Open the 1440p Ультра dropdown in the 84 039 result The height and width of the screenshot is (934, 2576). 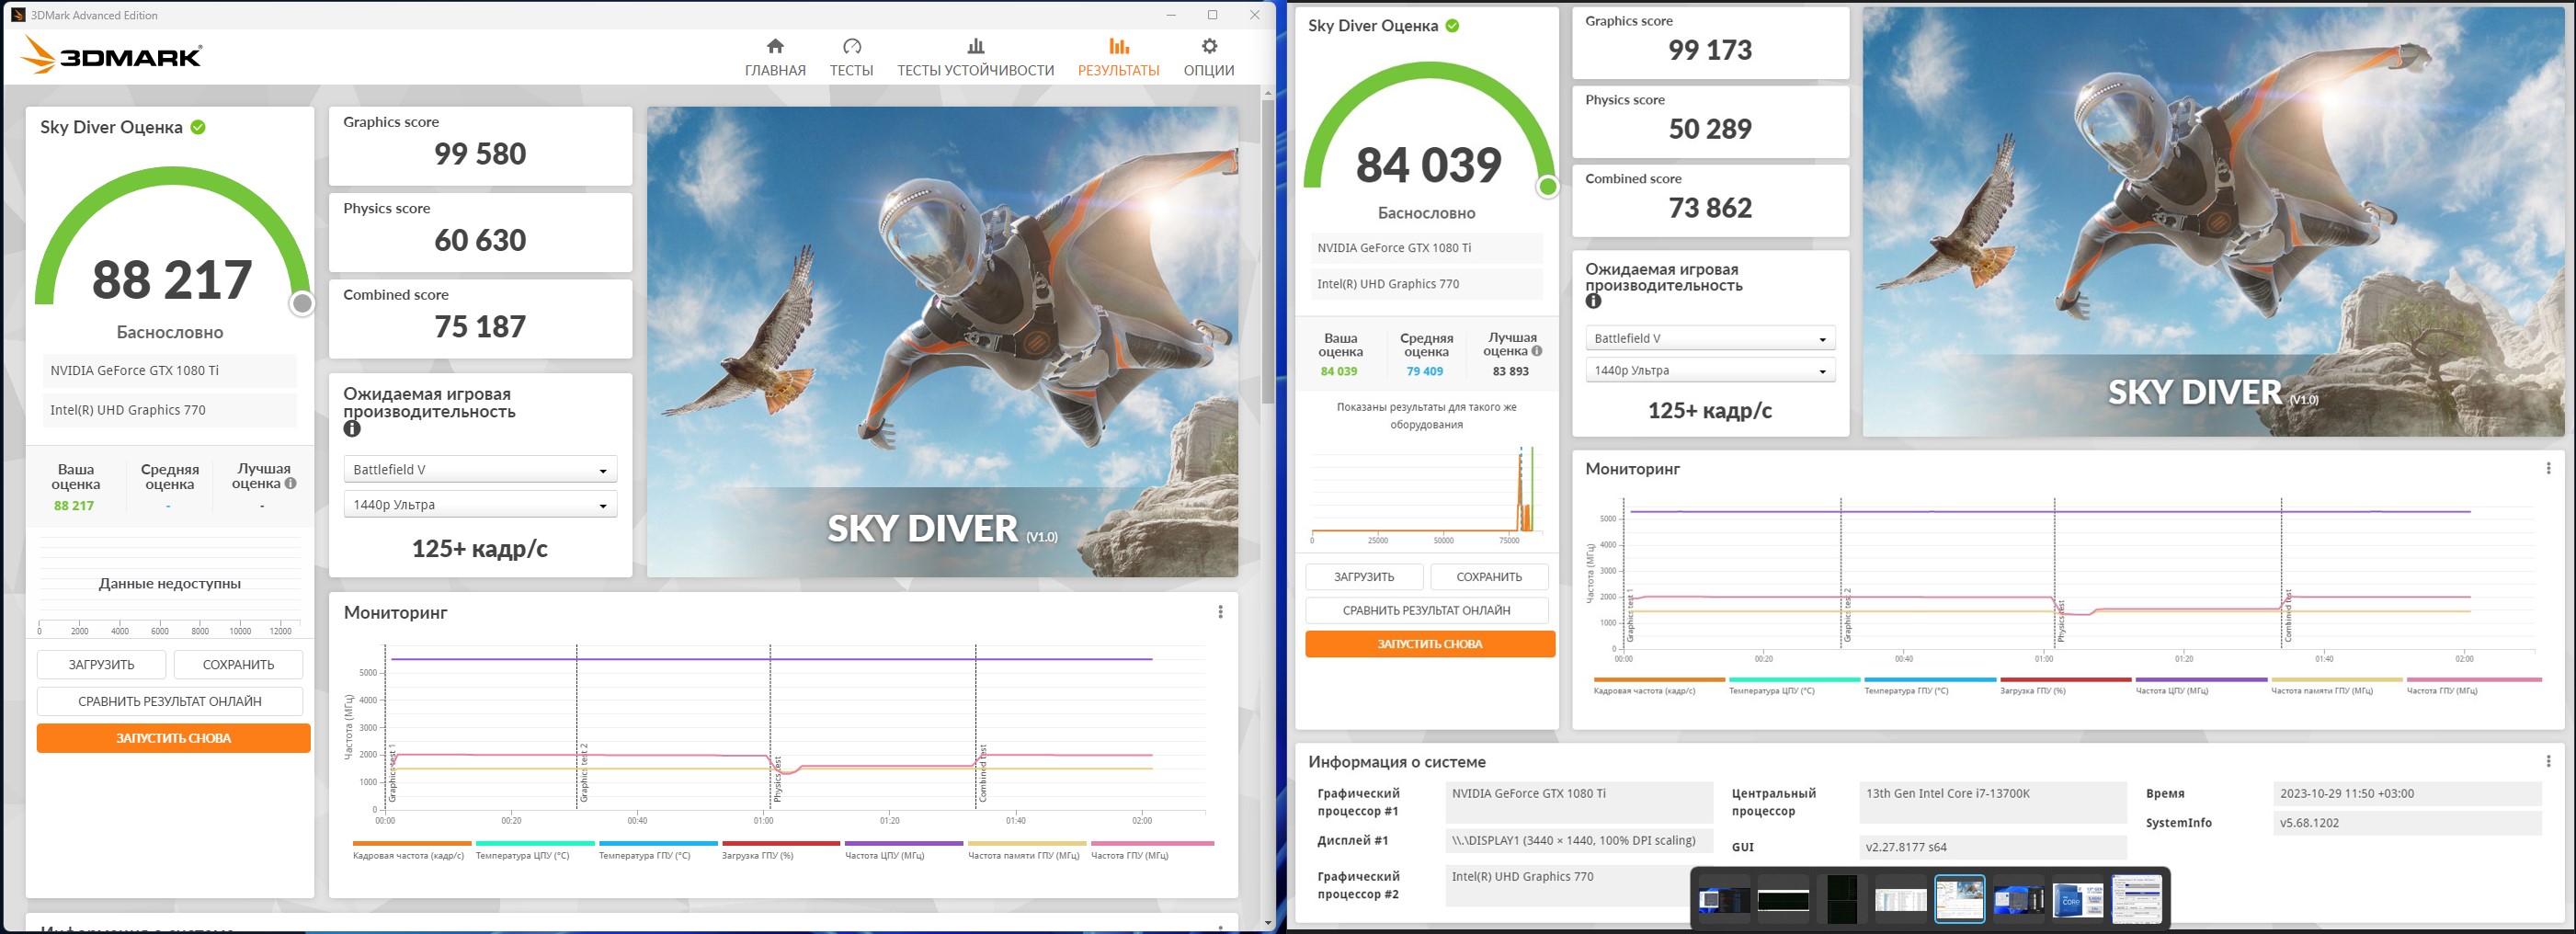click(1710, 370)
